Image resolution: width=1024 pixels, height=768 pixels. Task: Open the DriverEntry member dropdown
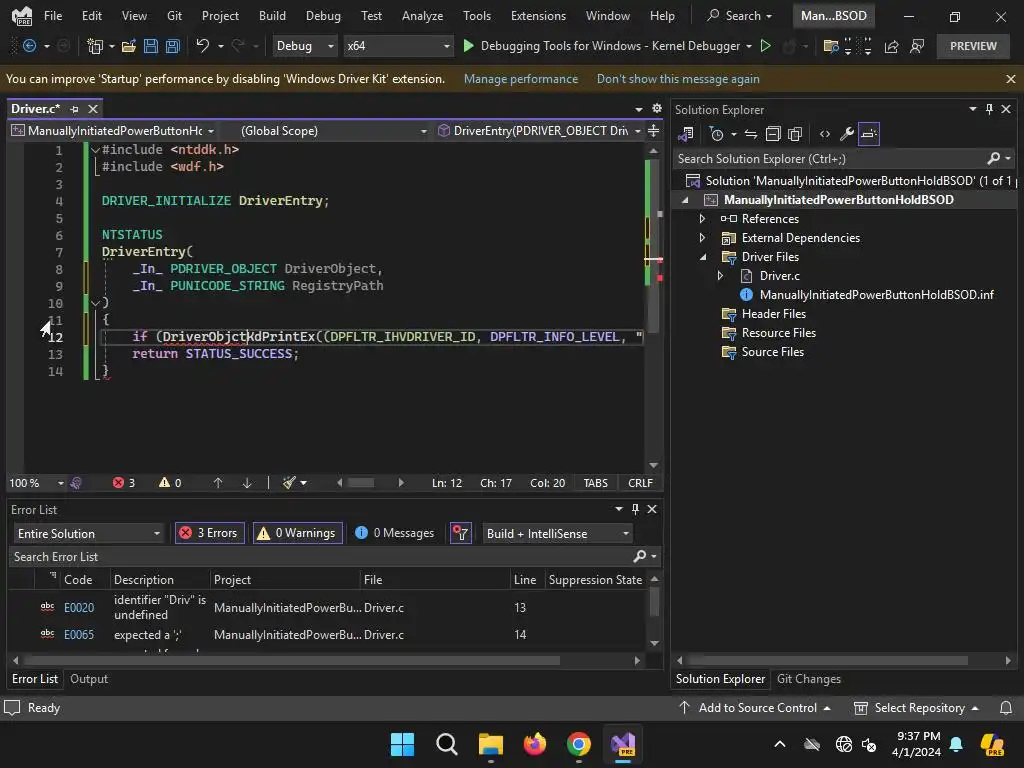(x=539, y=131)
